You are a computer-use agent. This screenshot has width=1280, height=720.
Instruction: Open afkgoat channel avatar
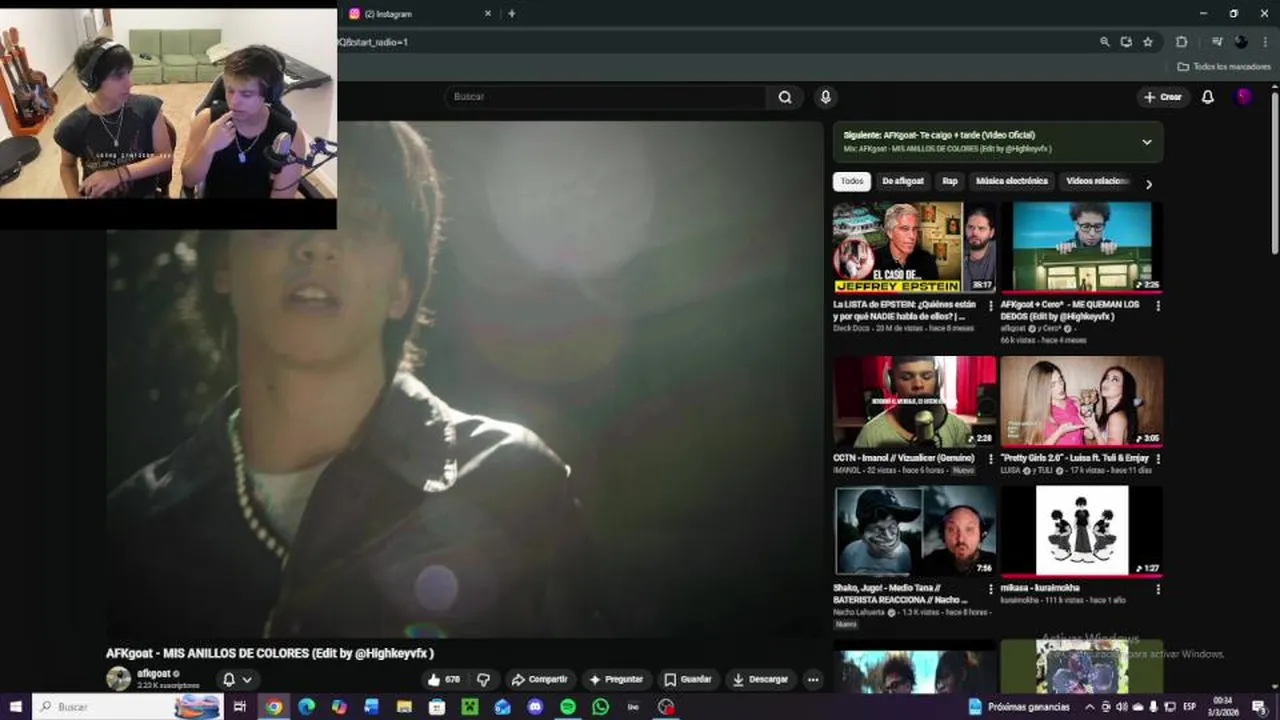pos(119,678)
